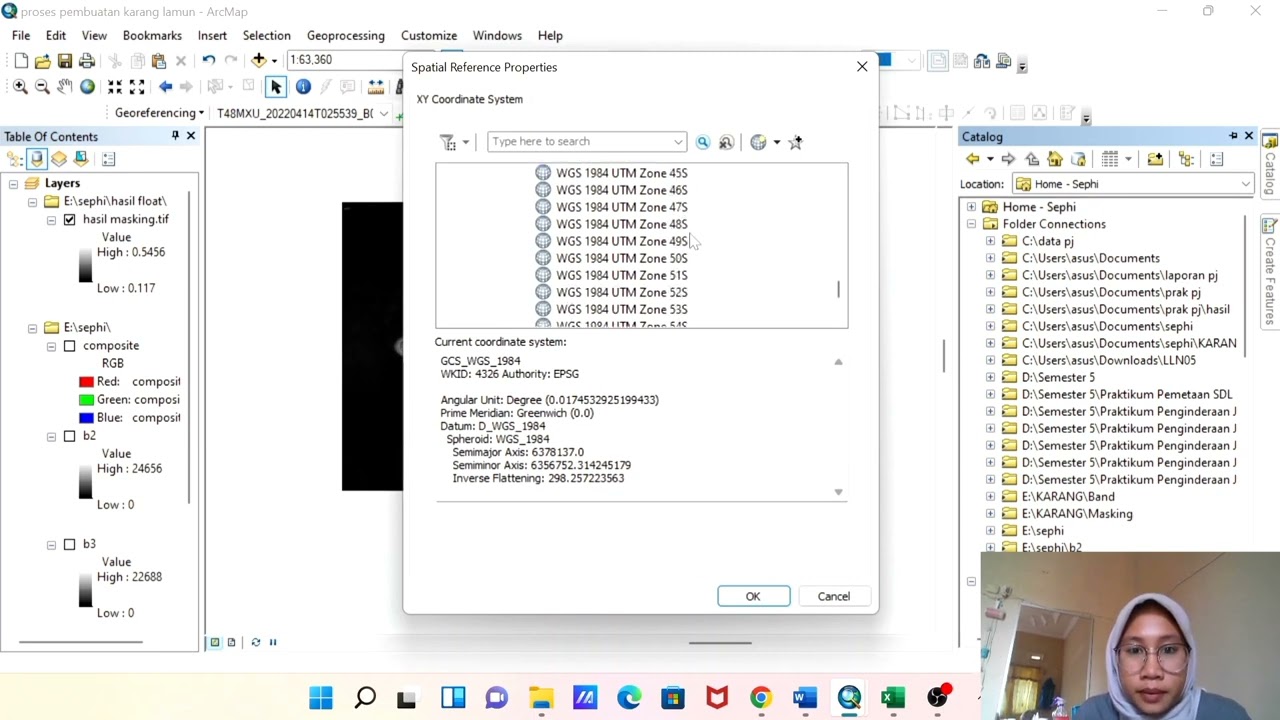
Task: Undo the last action with the Undo arrow
Action: (x=208, y=61)
